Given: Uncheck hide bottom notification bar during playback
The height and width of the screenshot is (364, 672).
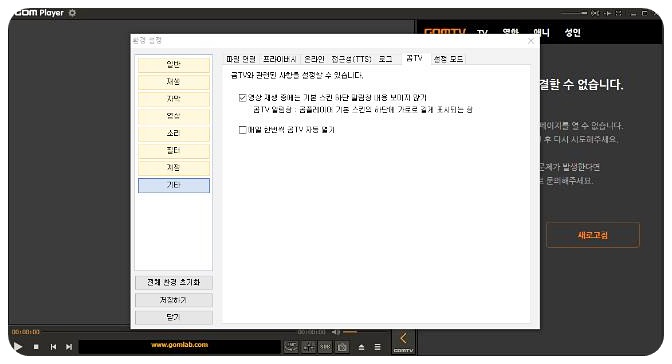Looking at the screenshot, I should 243,98.
